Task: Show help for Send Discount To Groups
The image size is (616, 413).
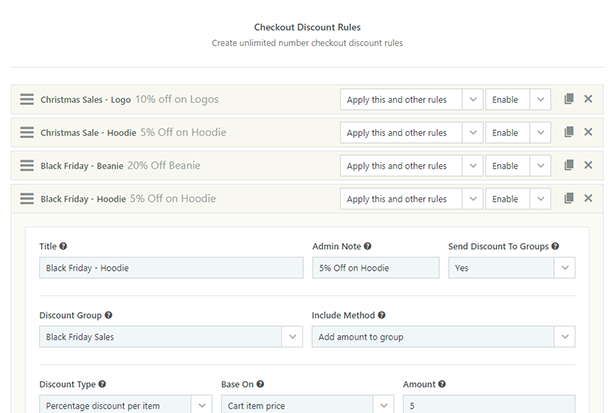Action: pos(555,246)
